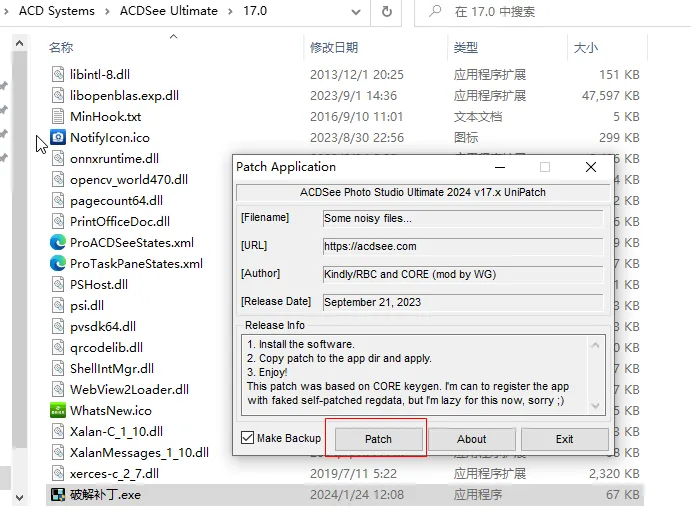Select the file name NotifyIcon.ico
Screen dimensions: 691x514
pos(110,138)
